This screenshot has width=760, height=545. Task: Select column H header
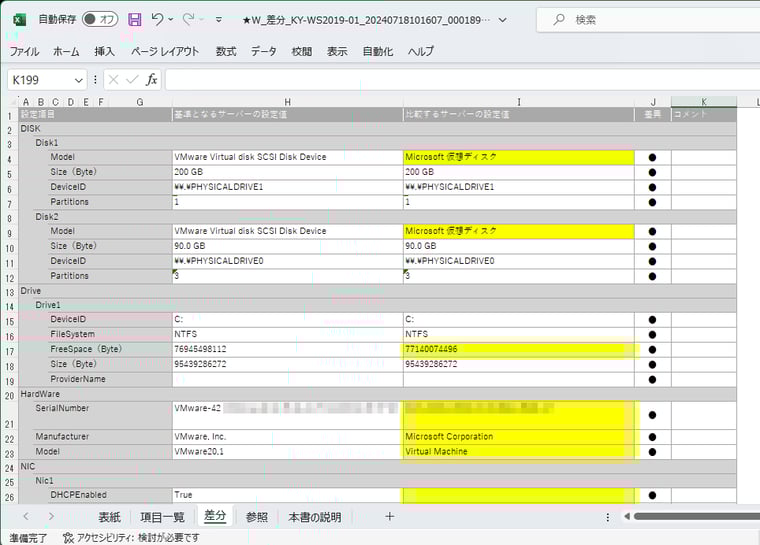point(287,102)
